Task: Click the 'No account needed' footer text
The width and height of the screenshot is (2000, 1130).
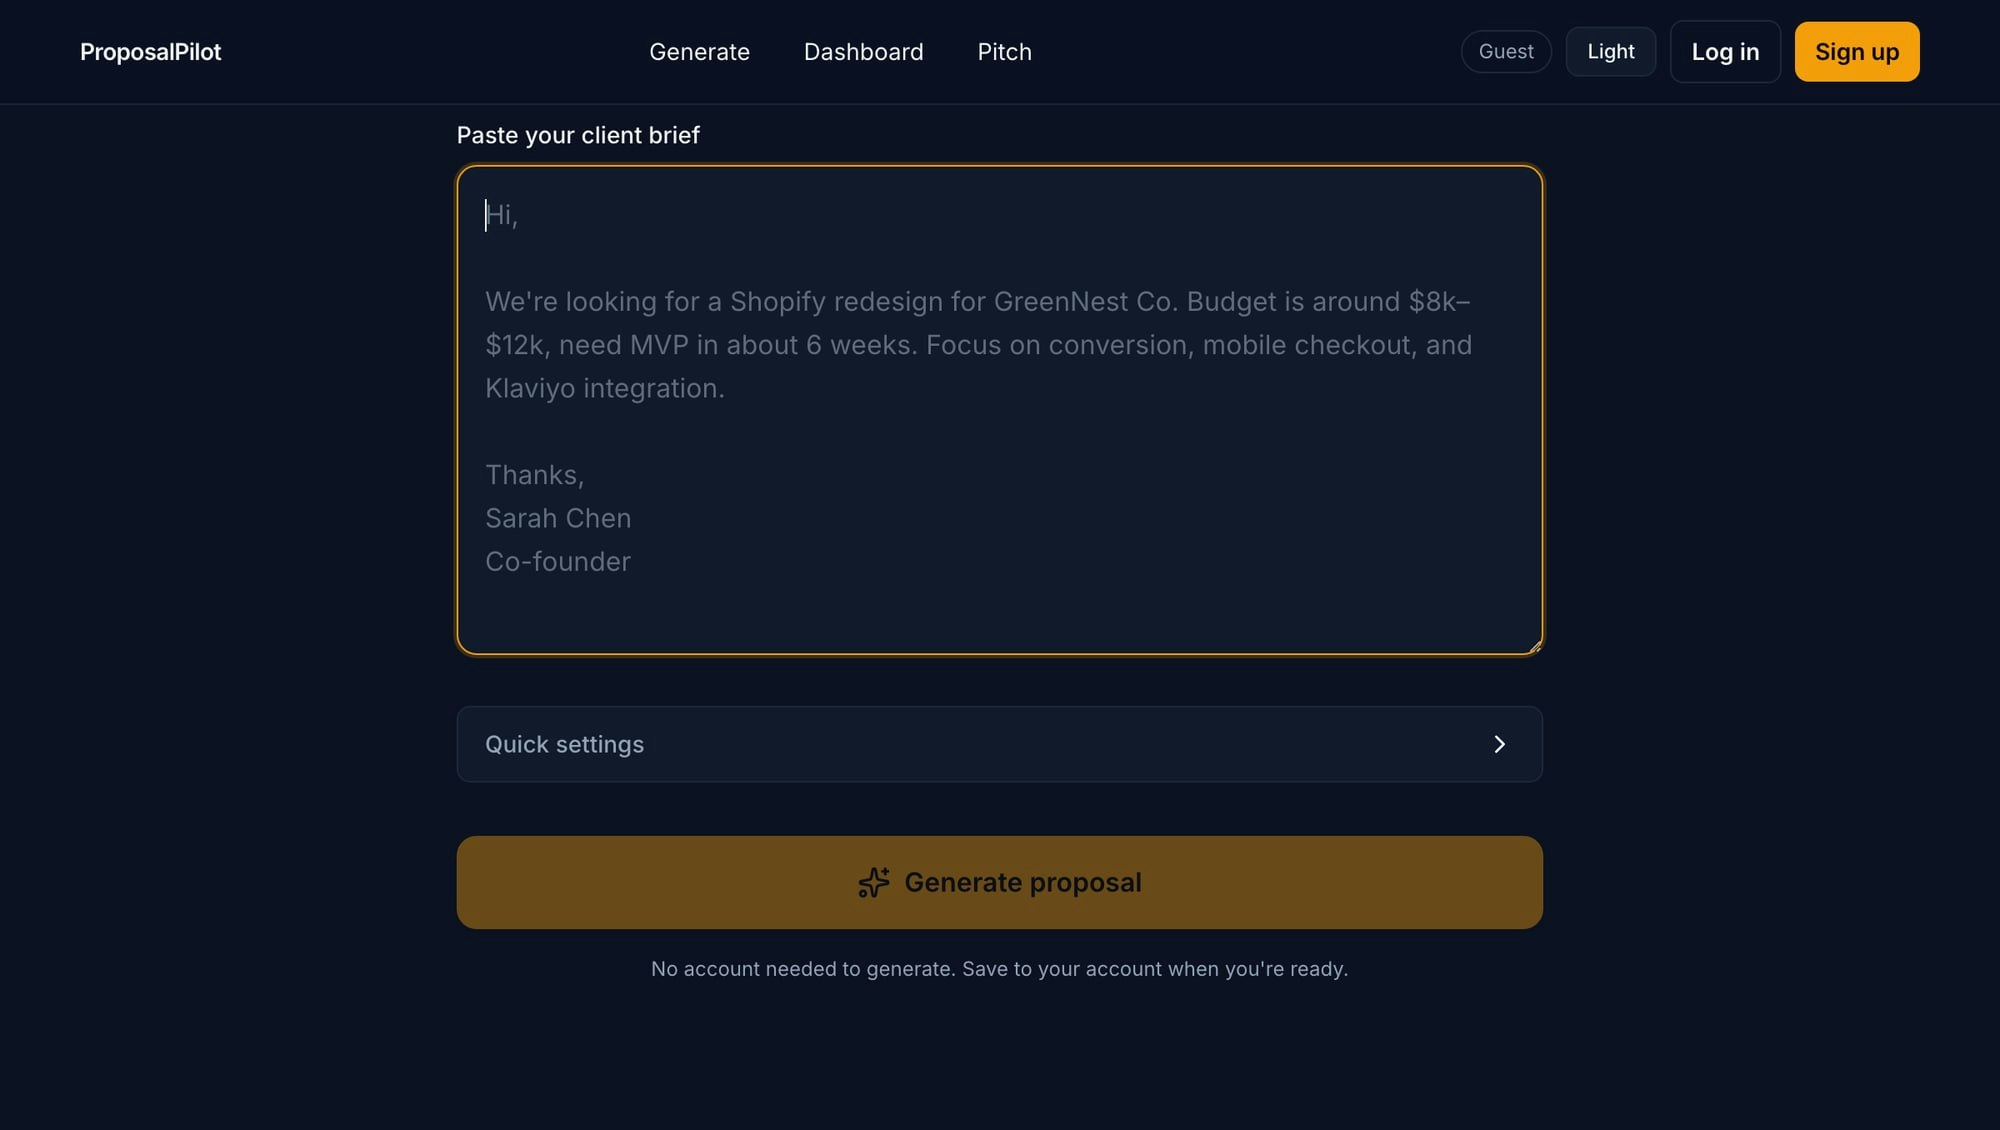Action: tap(999, 968)
